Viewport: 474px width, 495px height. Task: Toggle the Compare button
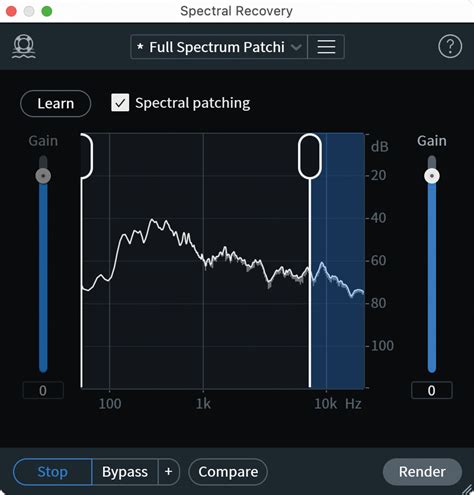point(228,472)
